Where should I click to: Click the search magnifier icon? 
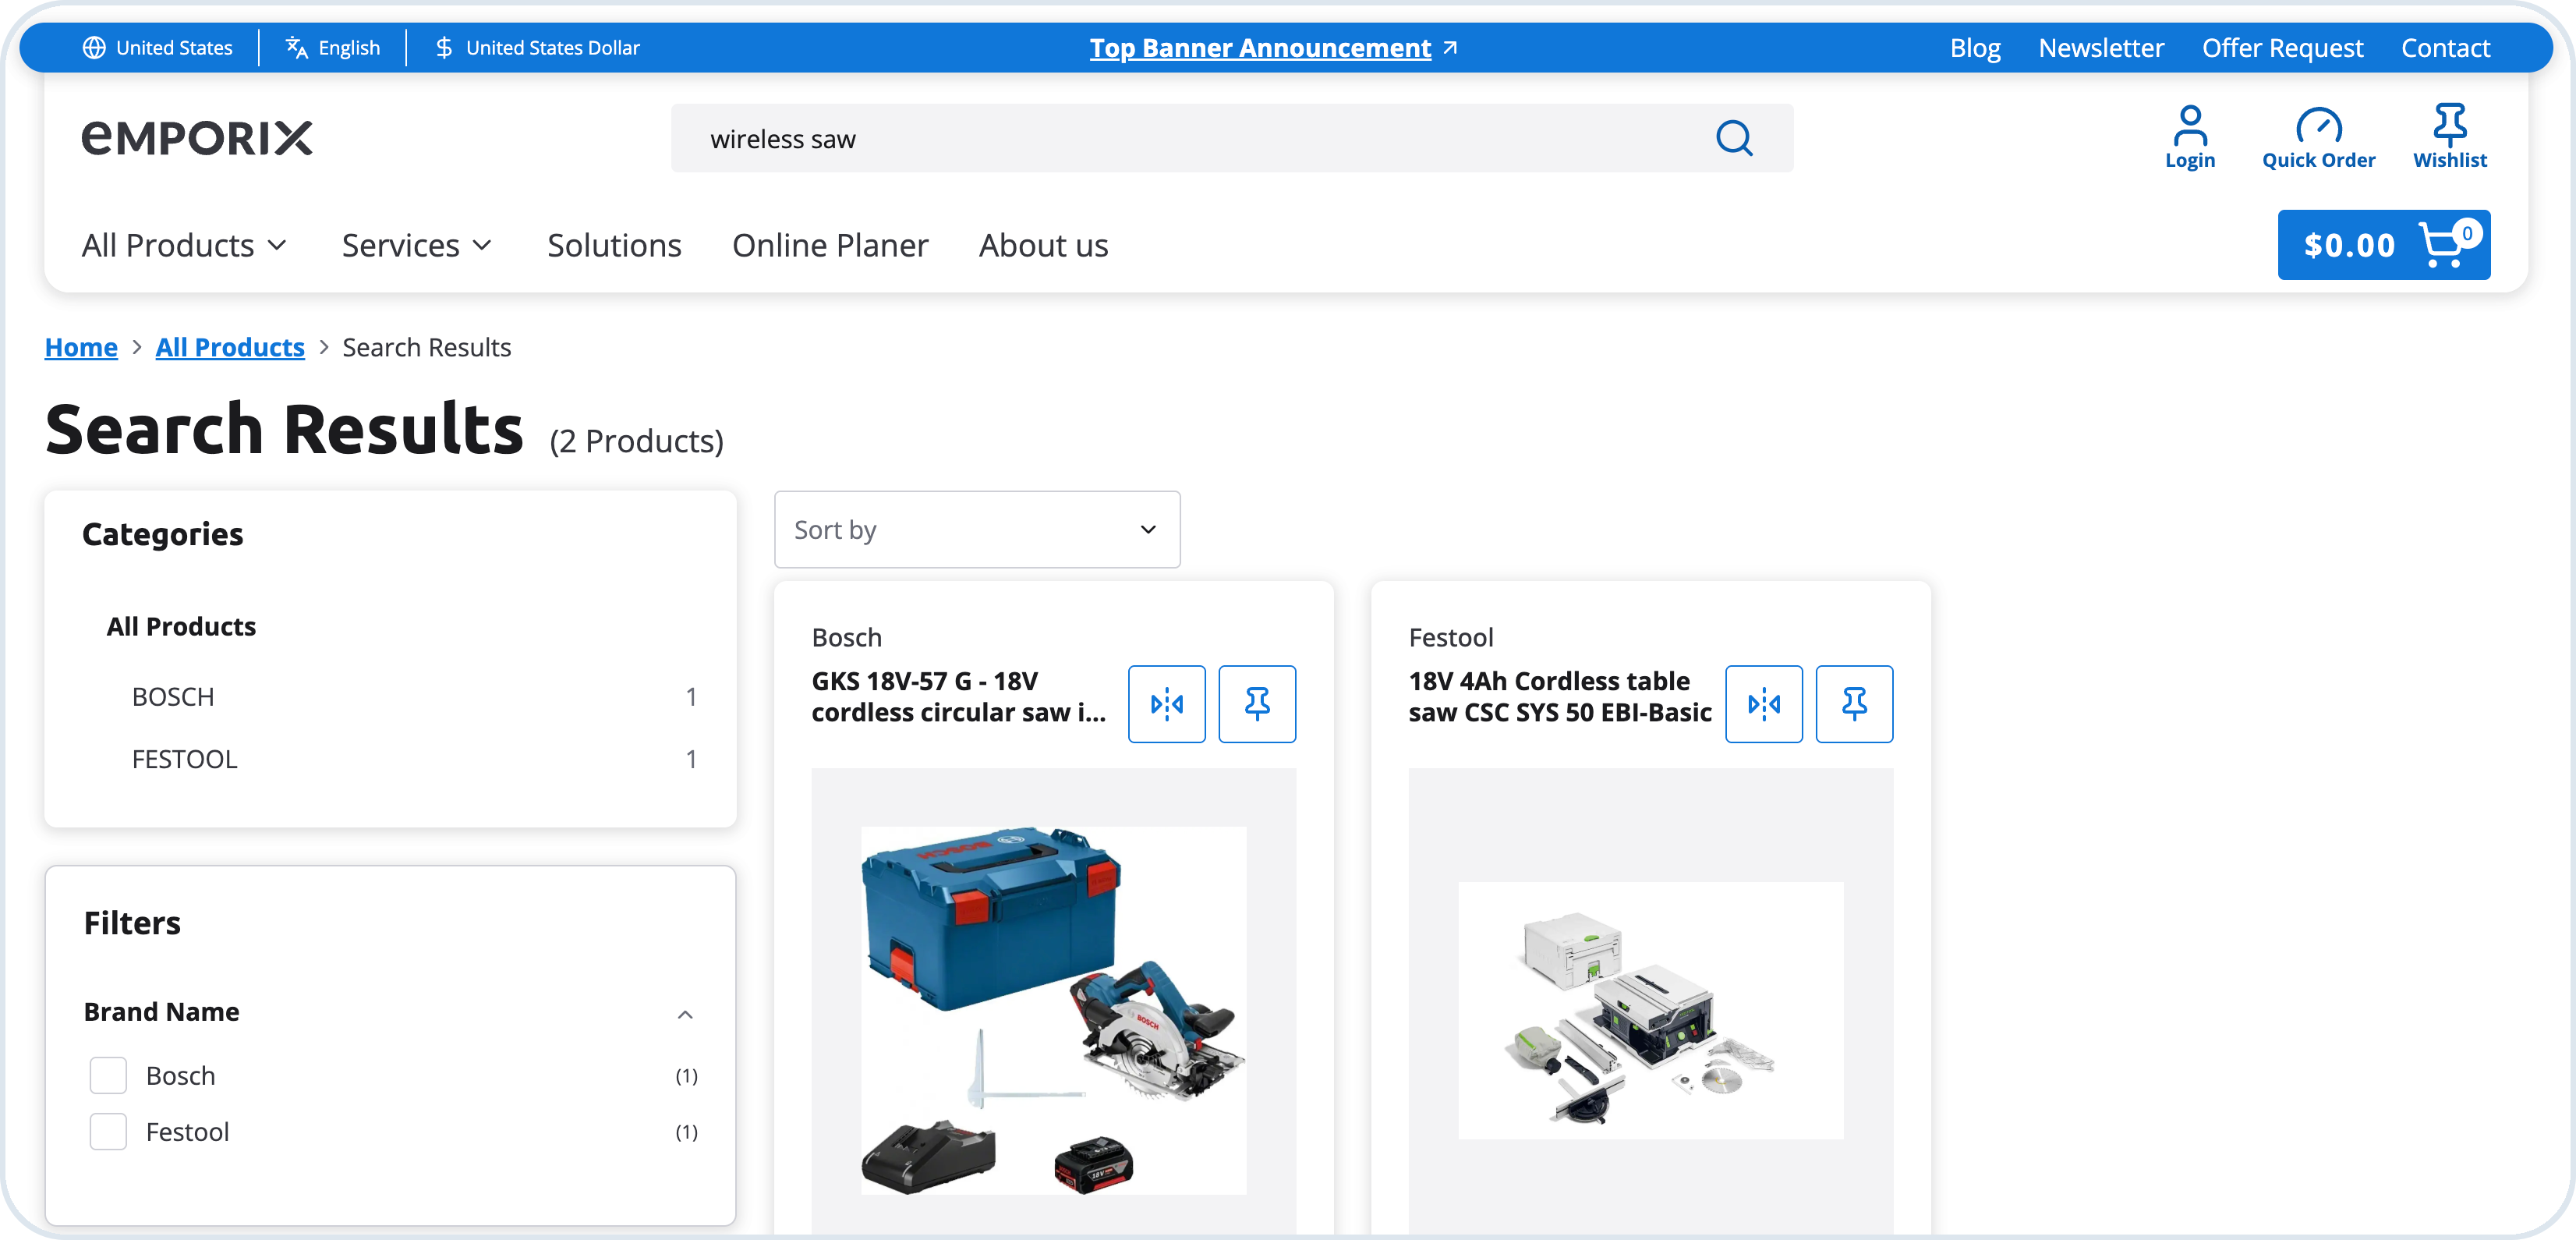pos(1734,138)
